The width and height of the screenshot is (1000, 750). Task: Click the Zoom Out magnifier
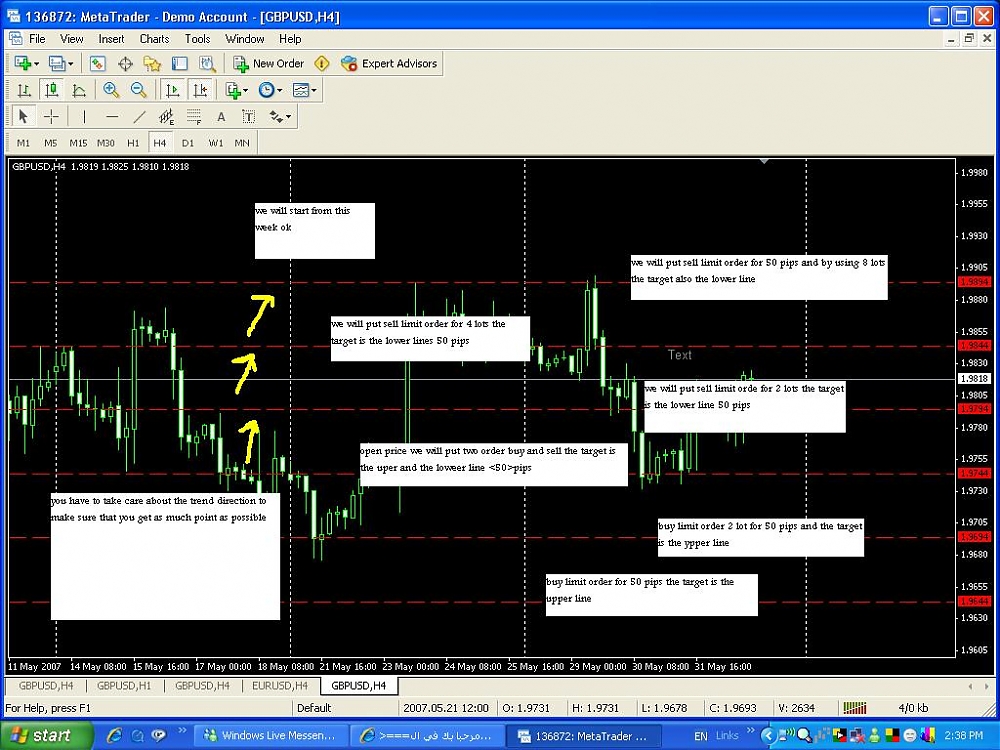tap(138, 90)
